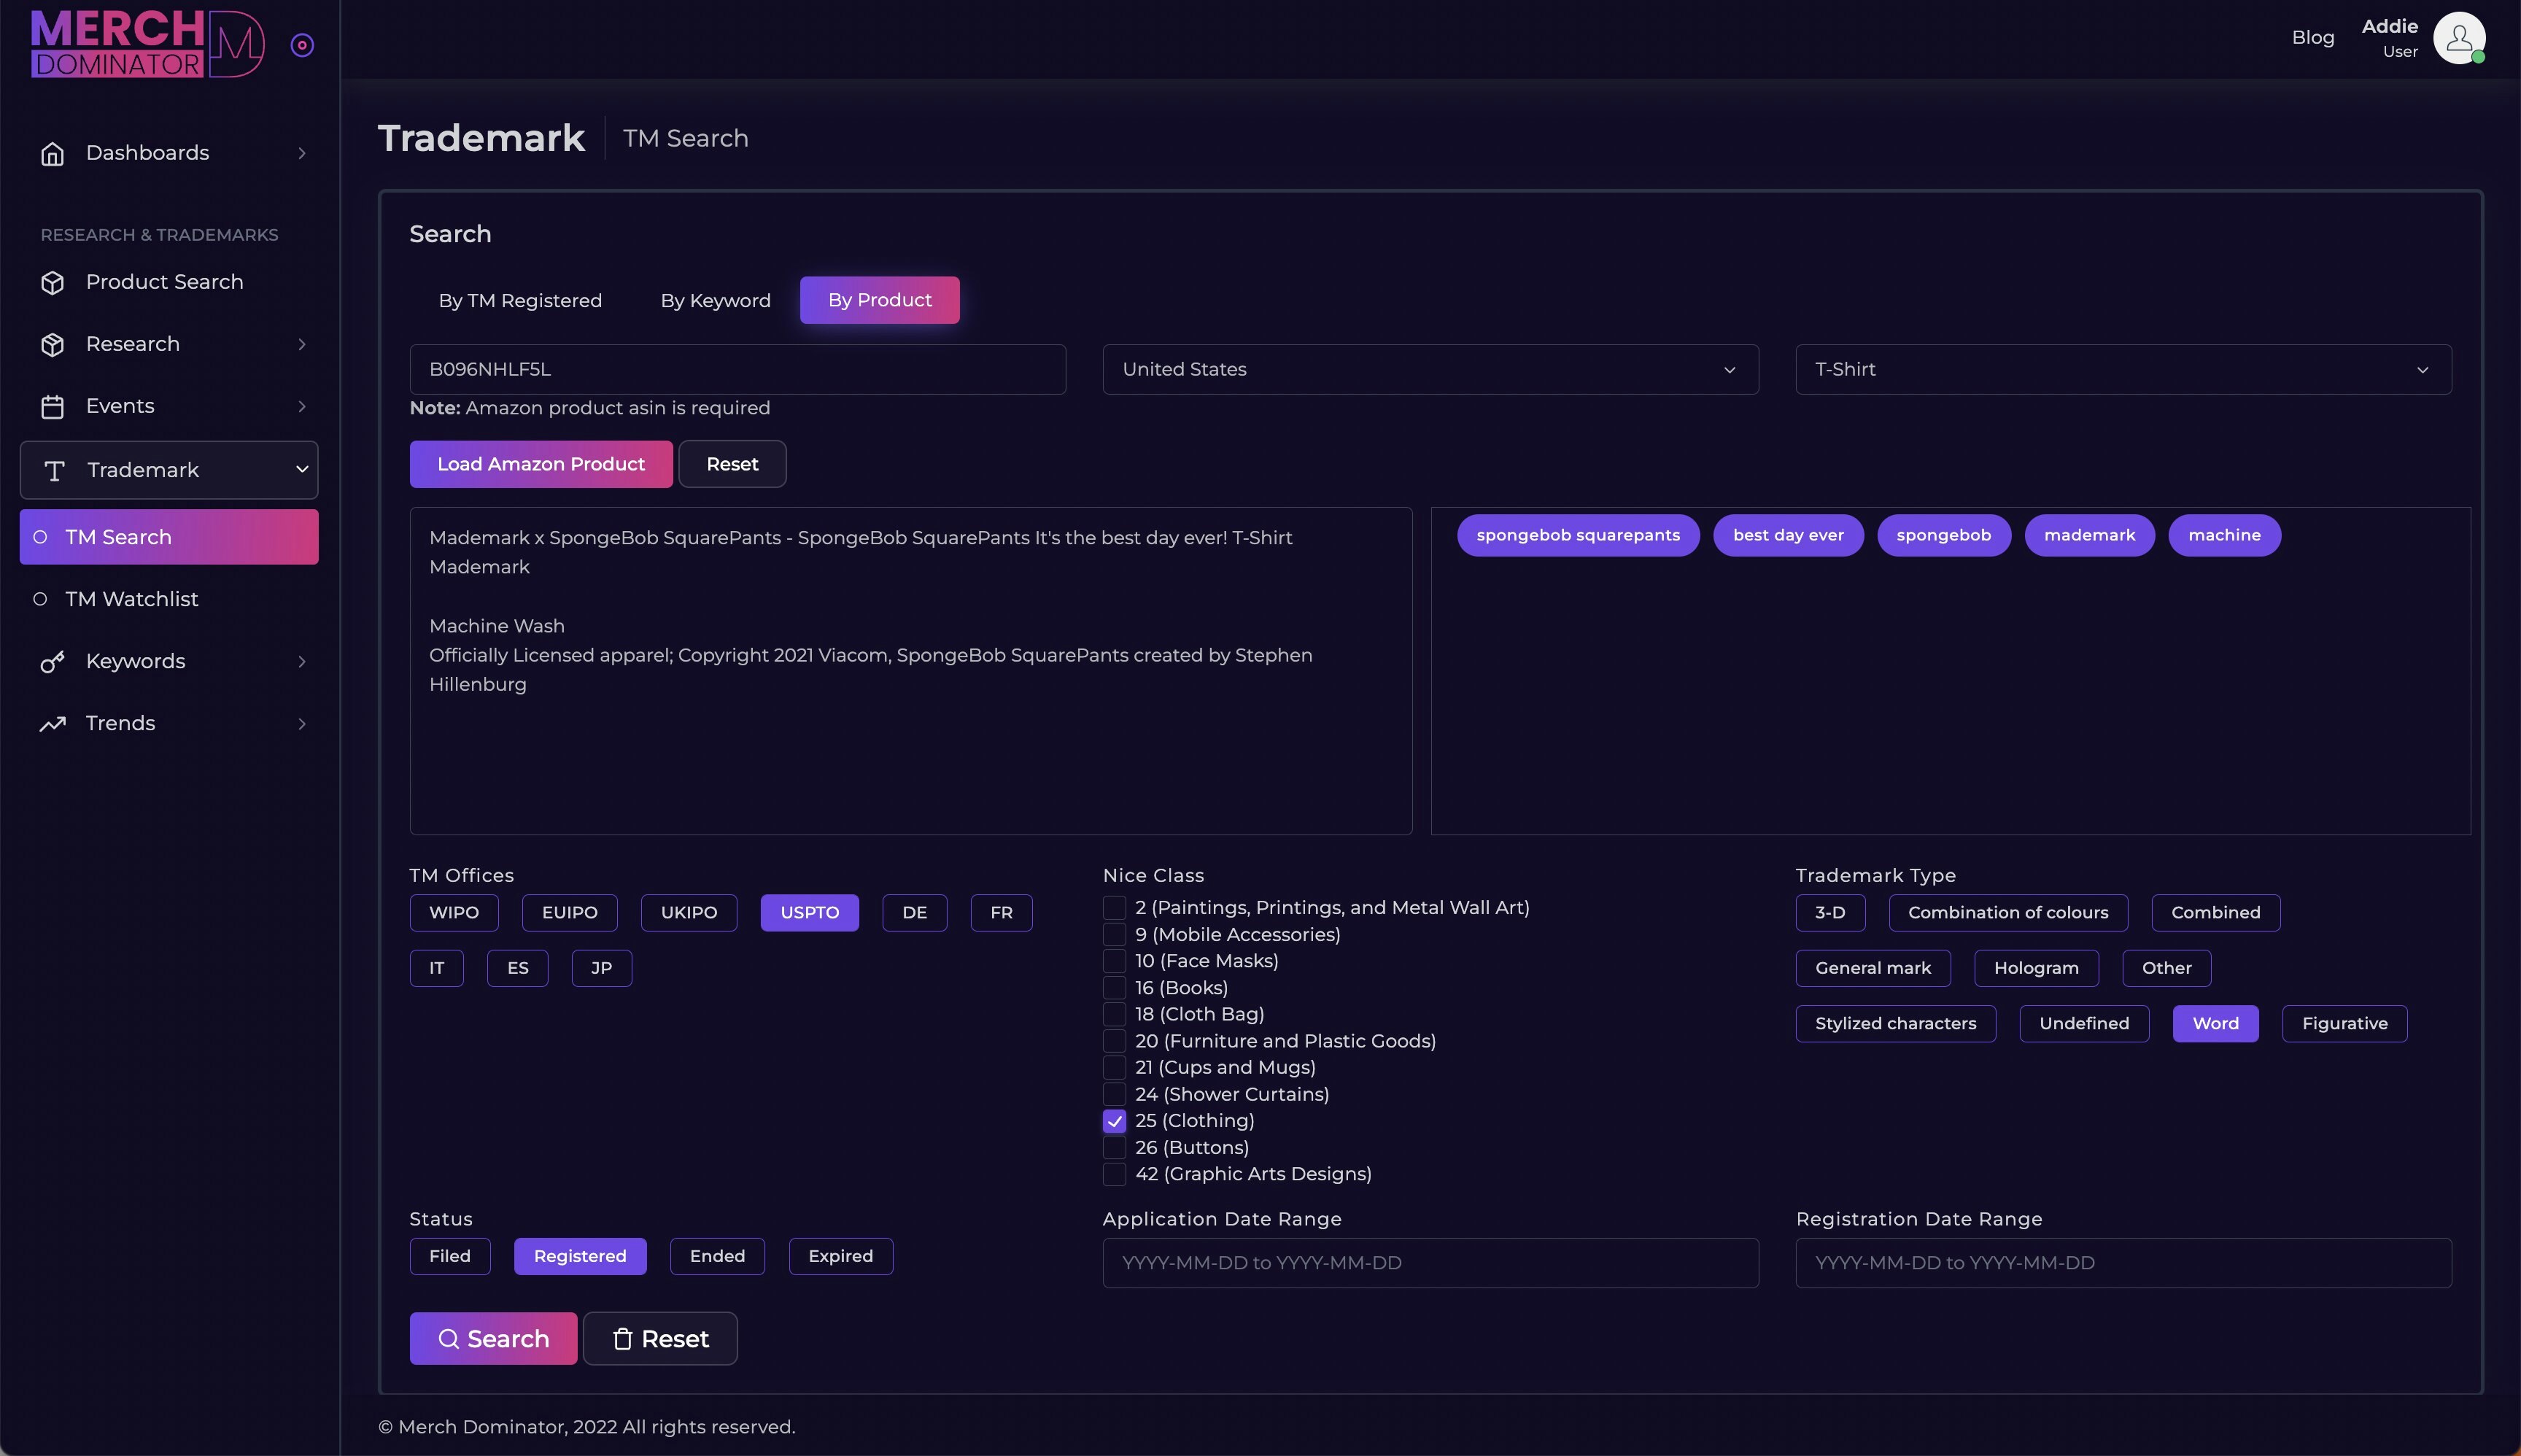Click the Research cube icon

pos(53,345)
